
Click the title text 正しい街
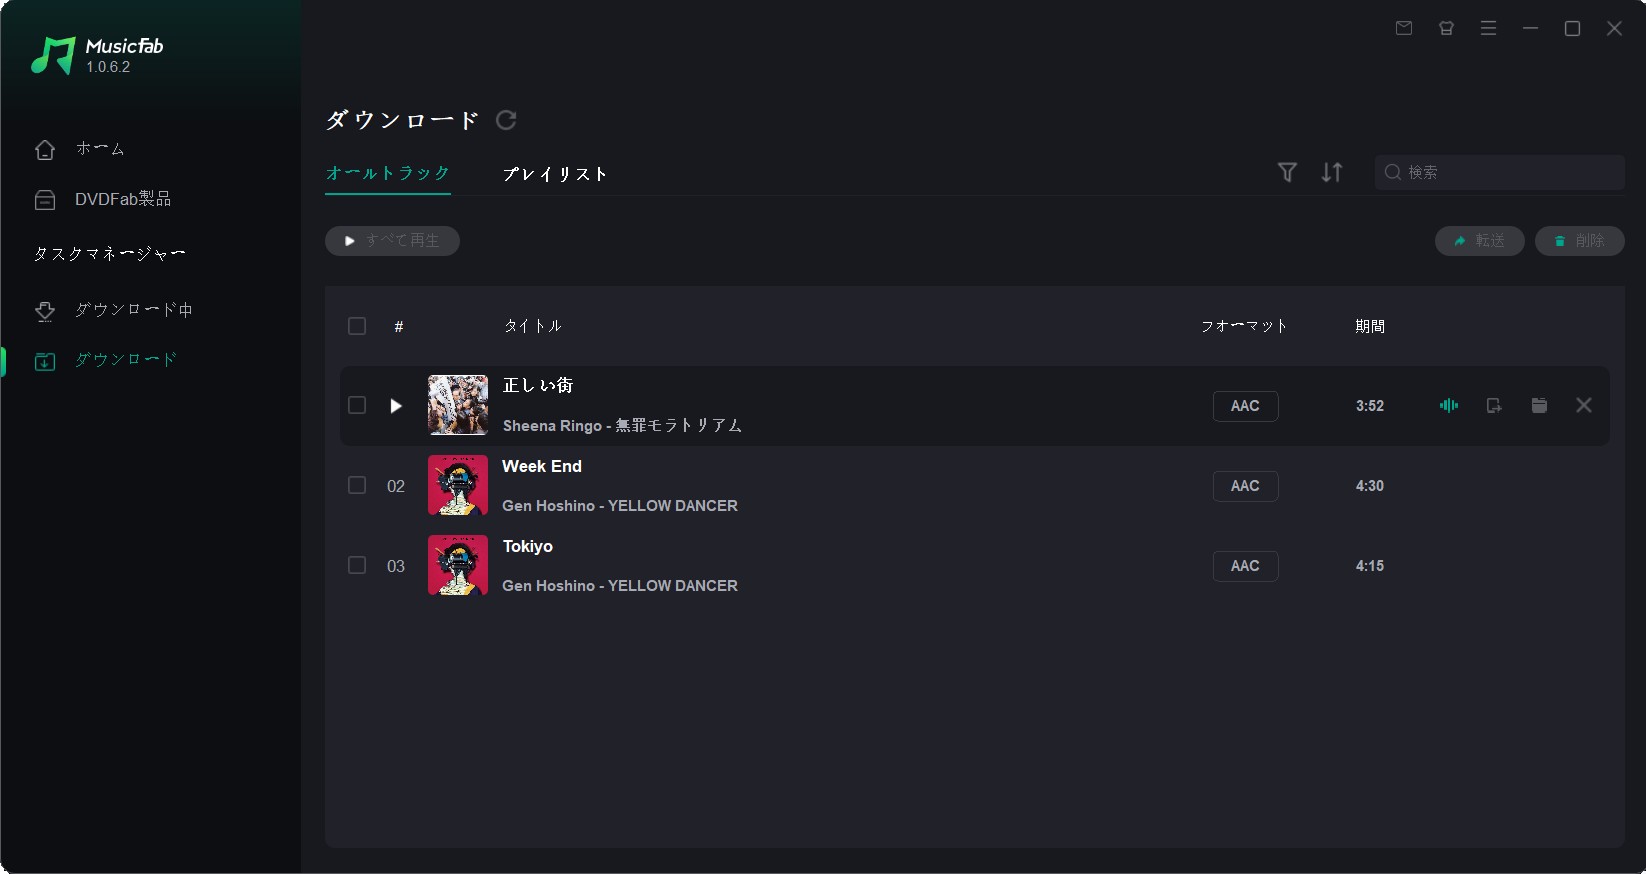point(538,385)
